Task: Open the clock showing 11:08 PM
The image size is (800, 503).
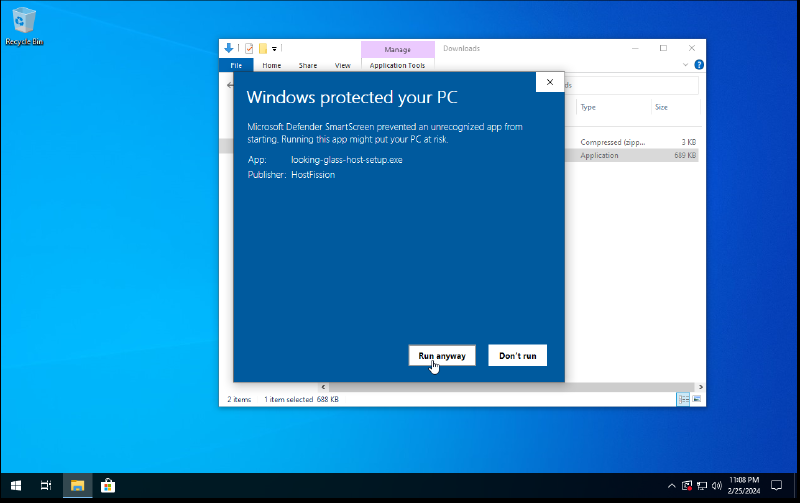Action: coord(744,486)
